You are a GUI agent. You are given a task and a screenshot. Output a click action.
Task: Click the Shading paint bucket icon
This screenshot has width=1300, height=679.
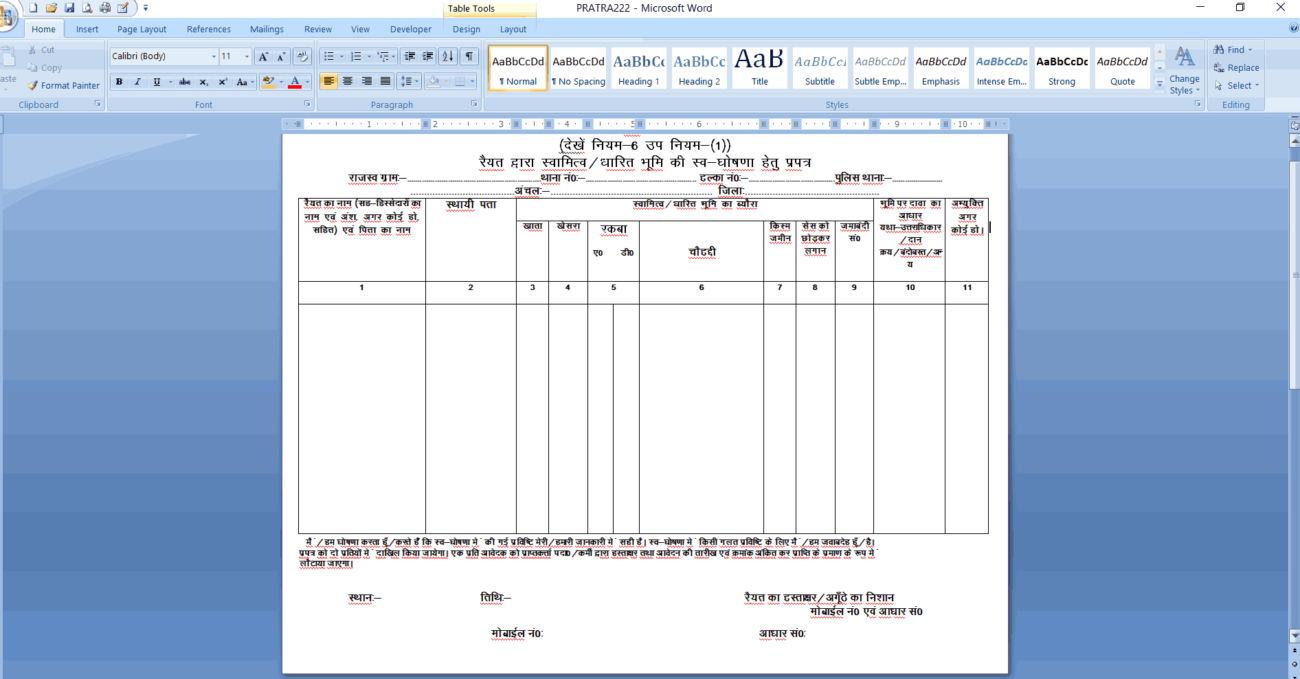(x=436, y=82)
